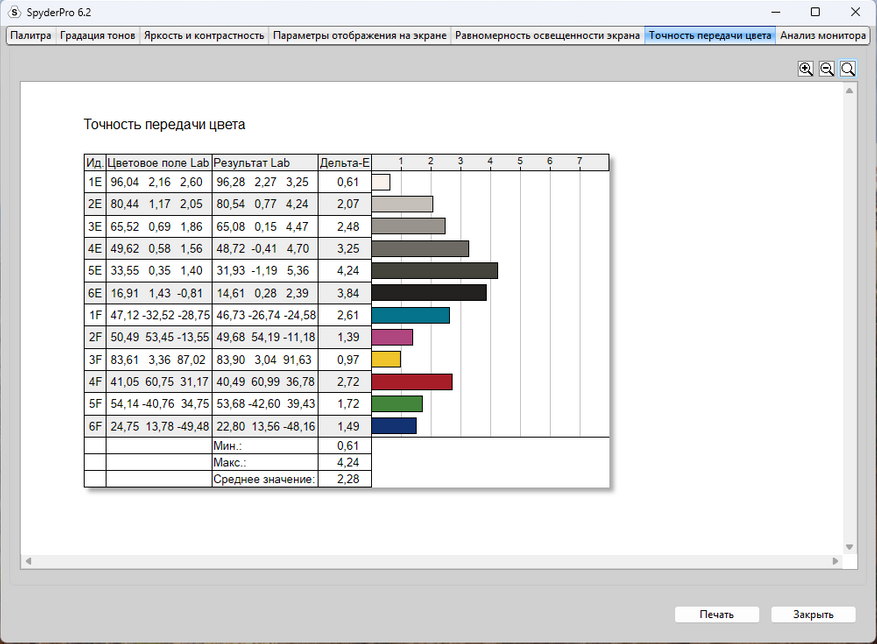Click Delta-E value 3,25 in row 4E
This screenshot has height=644, width=877.
(348, 248)
